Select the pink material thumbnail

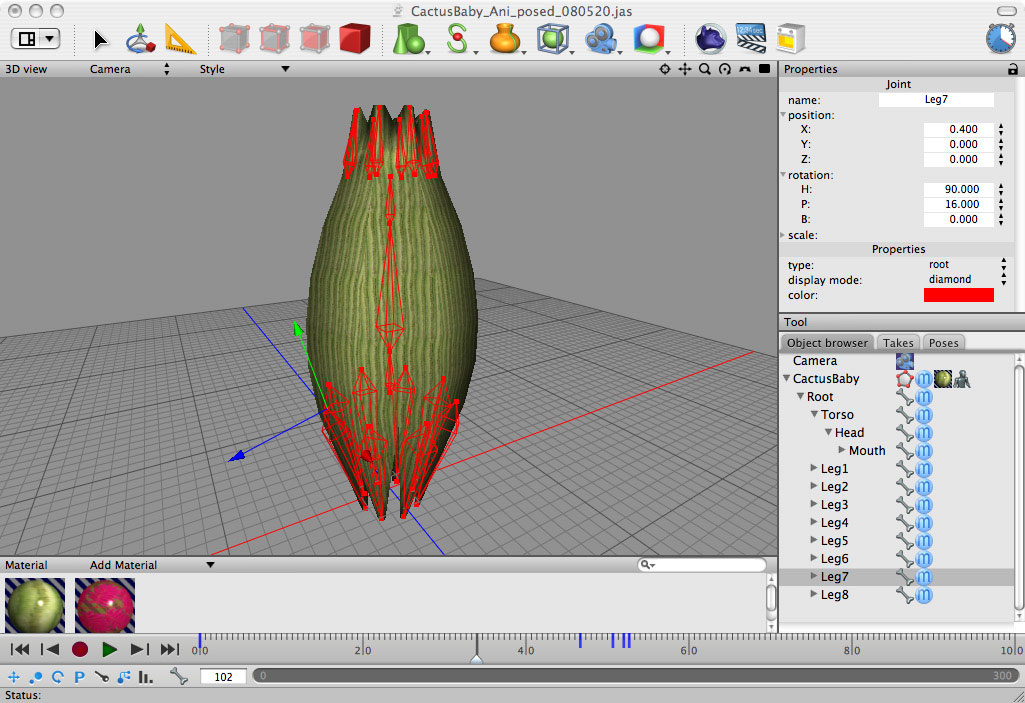pyautogui.click(x=104, y=605)
